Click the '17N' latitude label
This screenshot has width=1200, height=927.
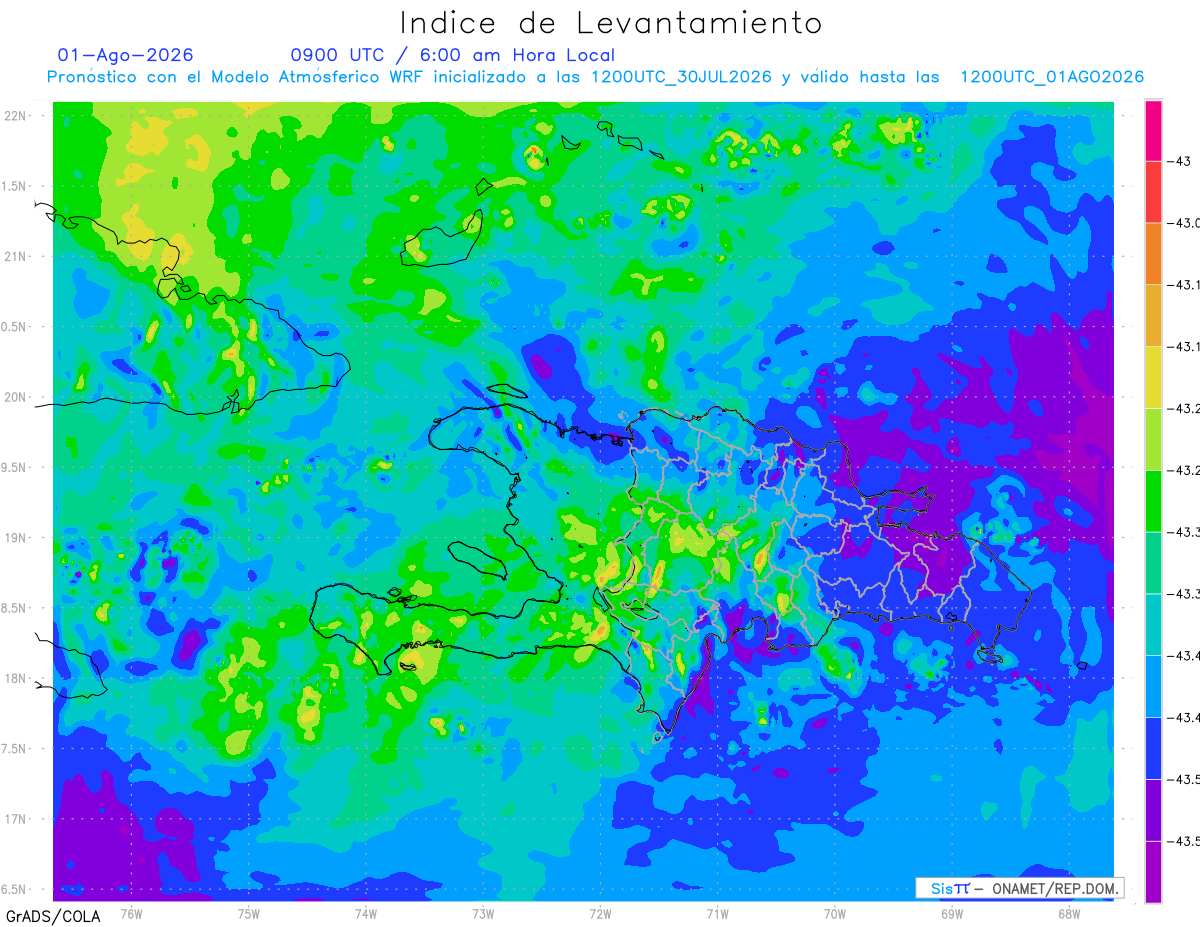pyautogui.click(x=16, y=819)
